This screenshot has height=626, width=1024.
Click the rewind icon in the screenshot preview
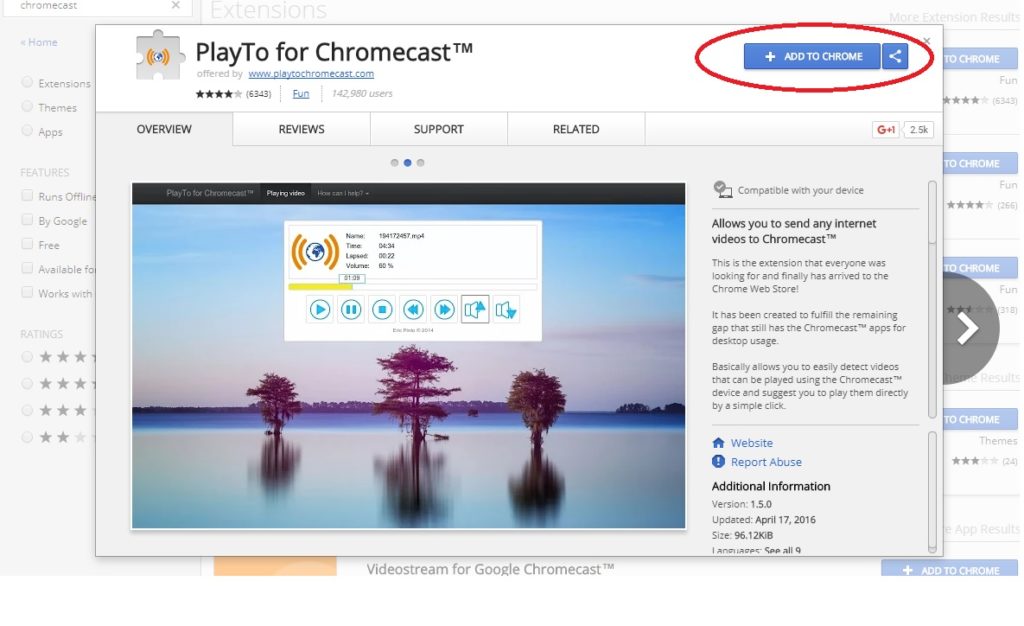pos(413,309)
